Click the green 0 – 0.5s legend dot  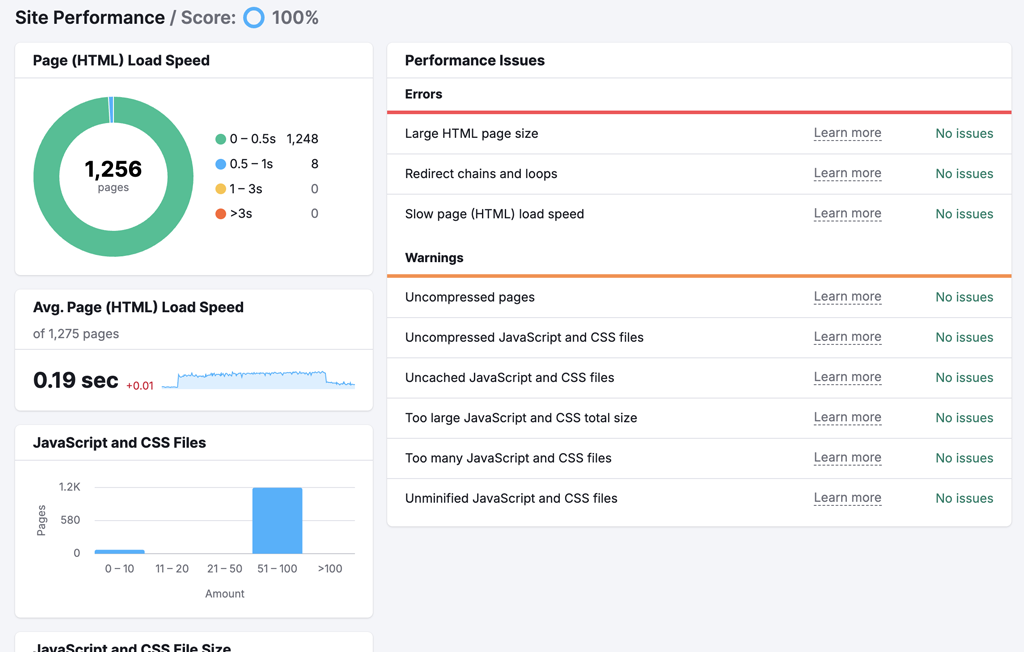[x=221, y=139]
